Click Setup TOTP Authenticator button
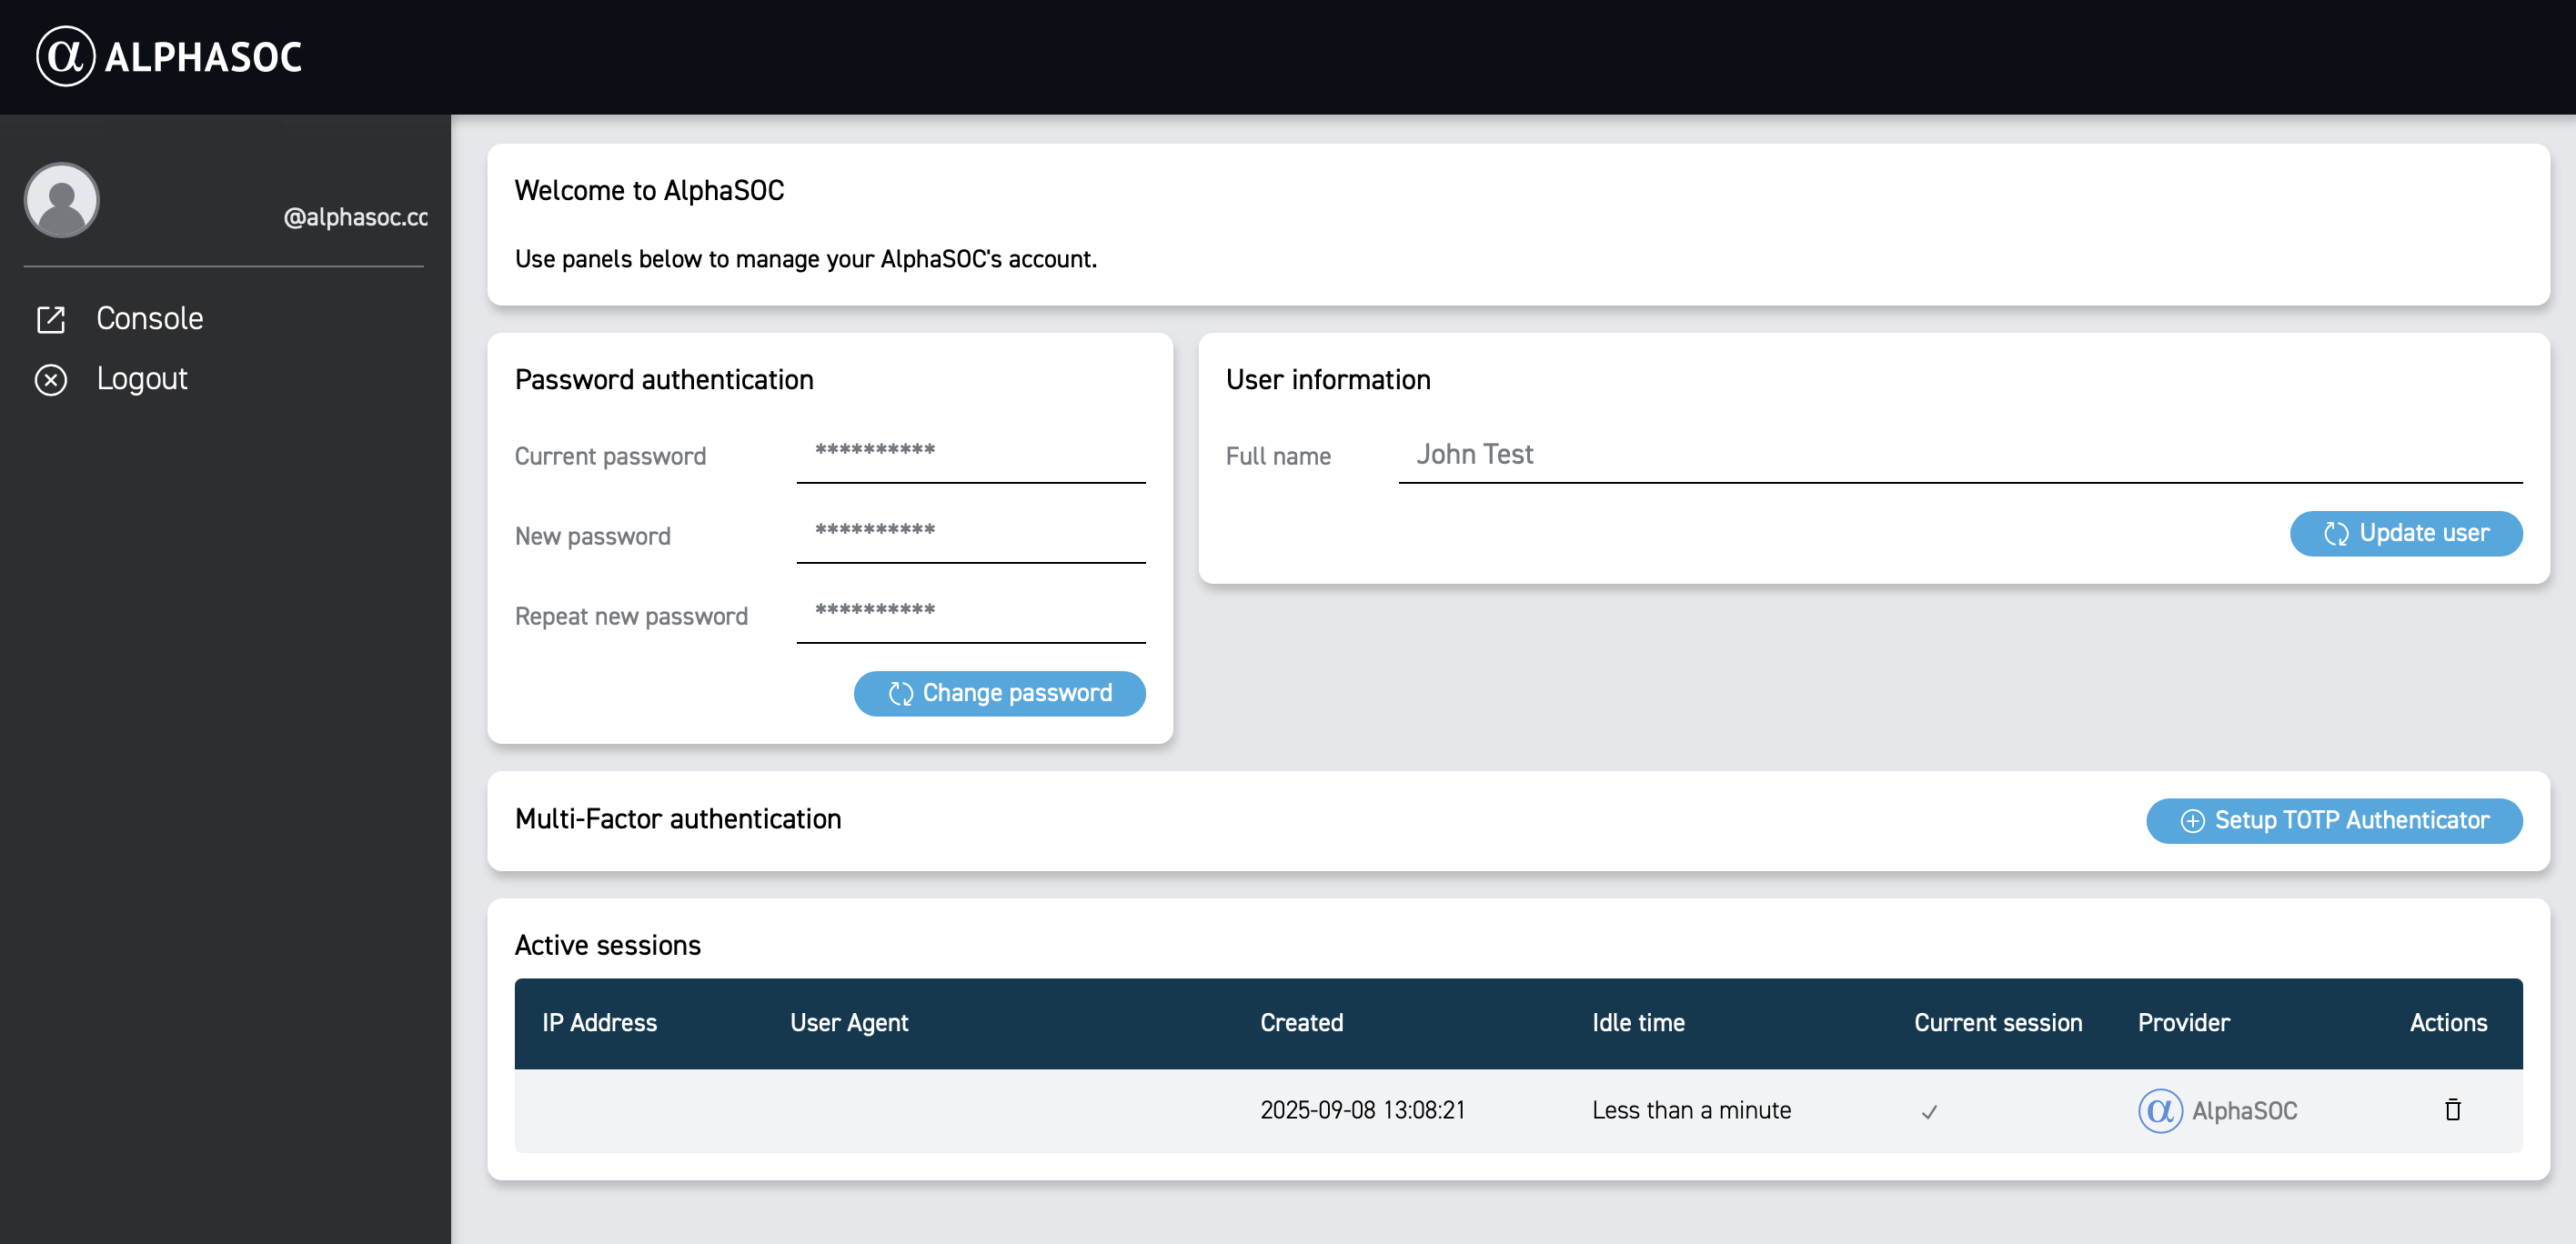Image resolution: width=2576 pixels, height=1244 pixels. 2333,820
